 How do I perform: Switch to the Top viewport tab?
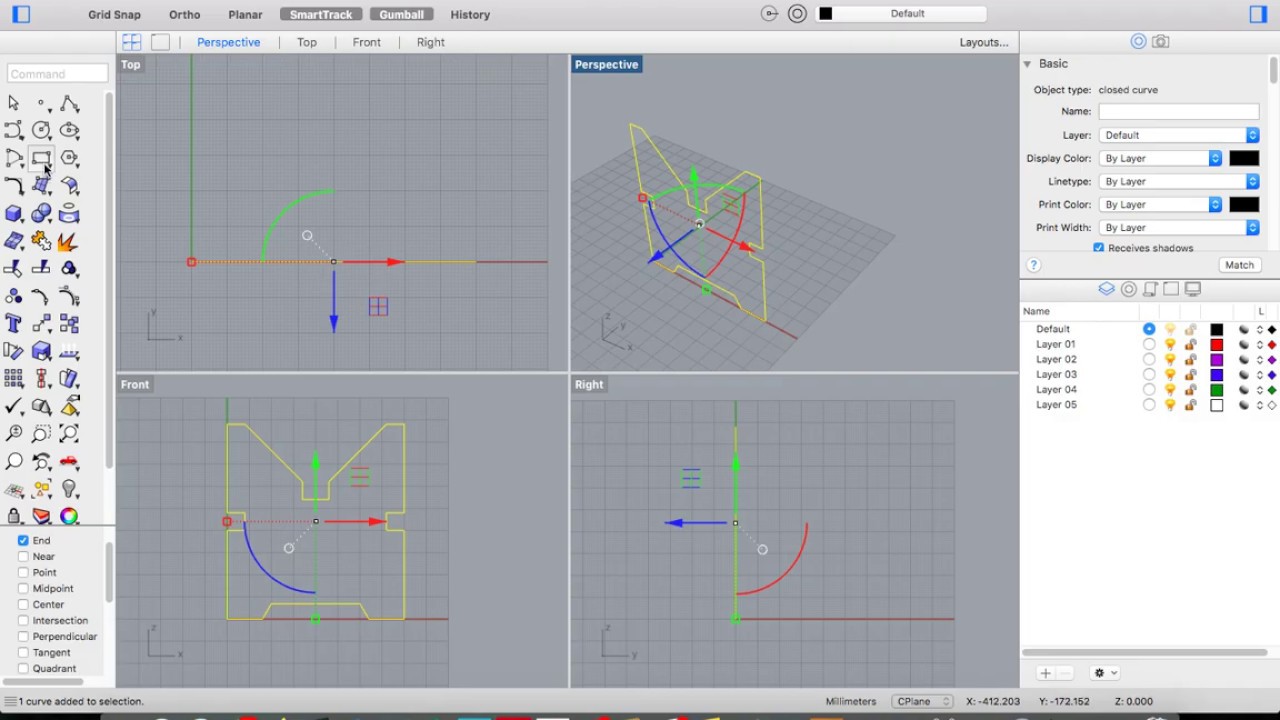[x=307, y=42]
